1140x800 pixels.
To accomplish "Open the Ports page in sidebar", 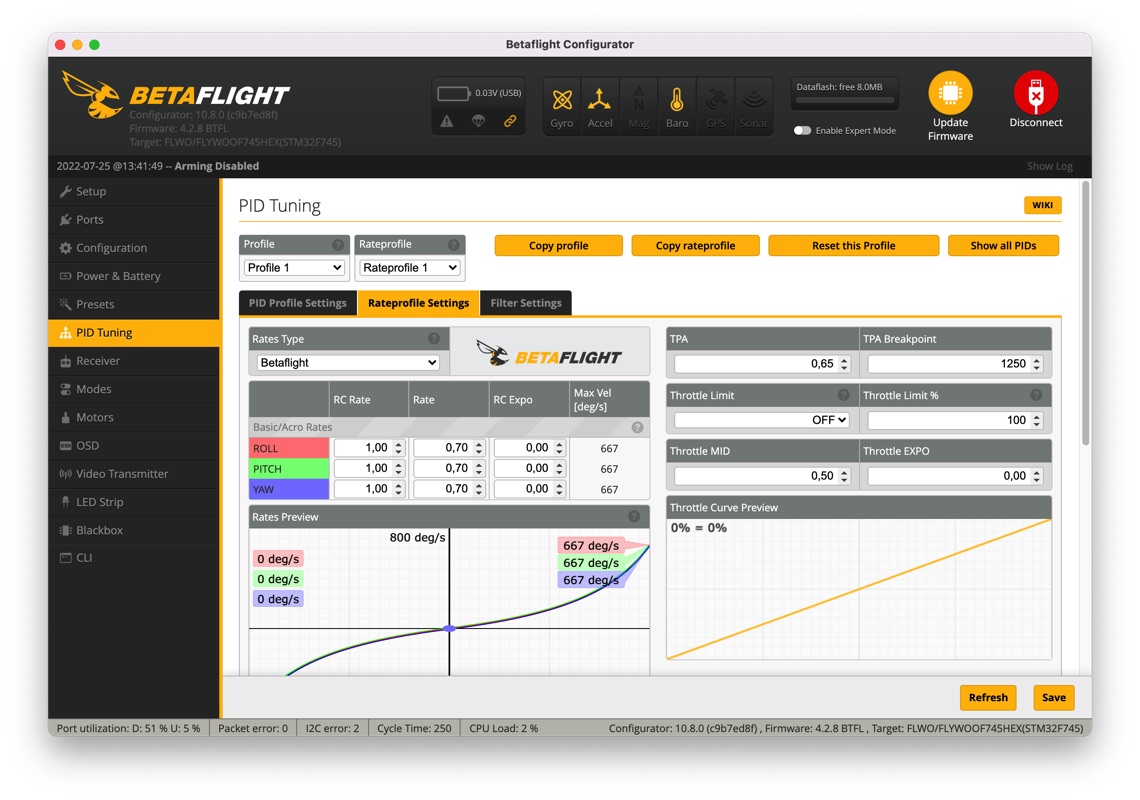I will coord(134,220).
